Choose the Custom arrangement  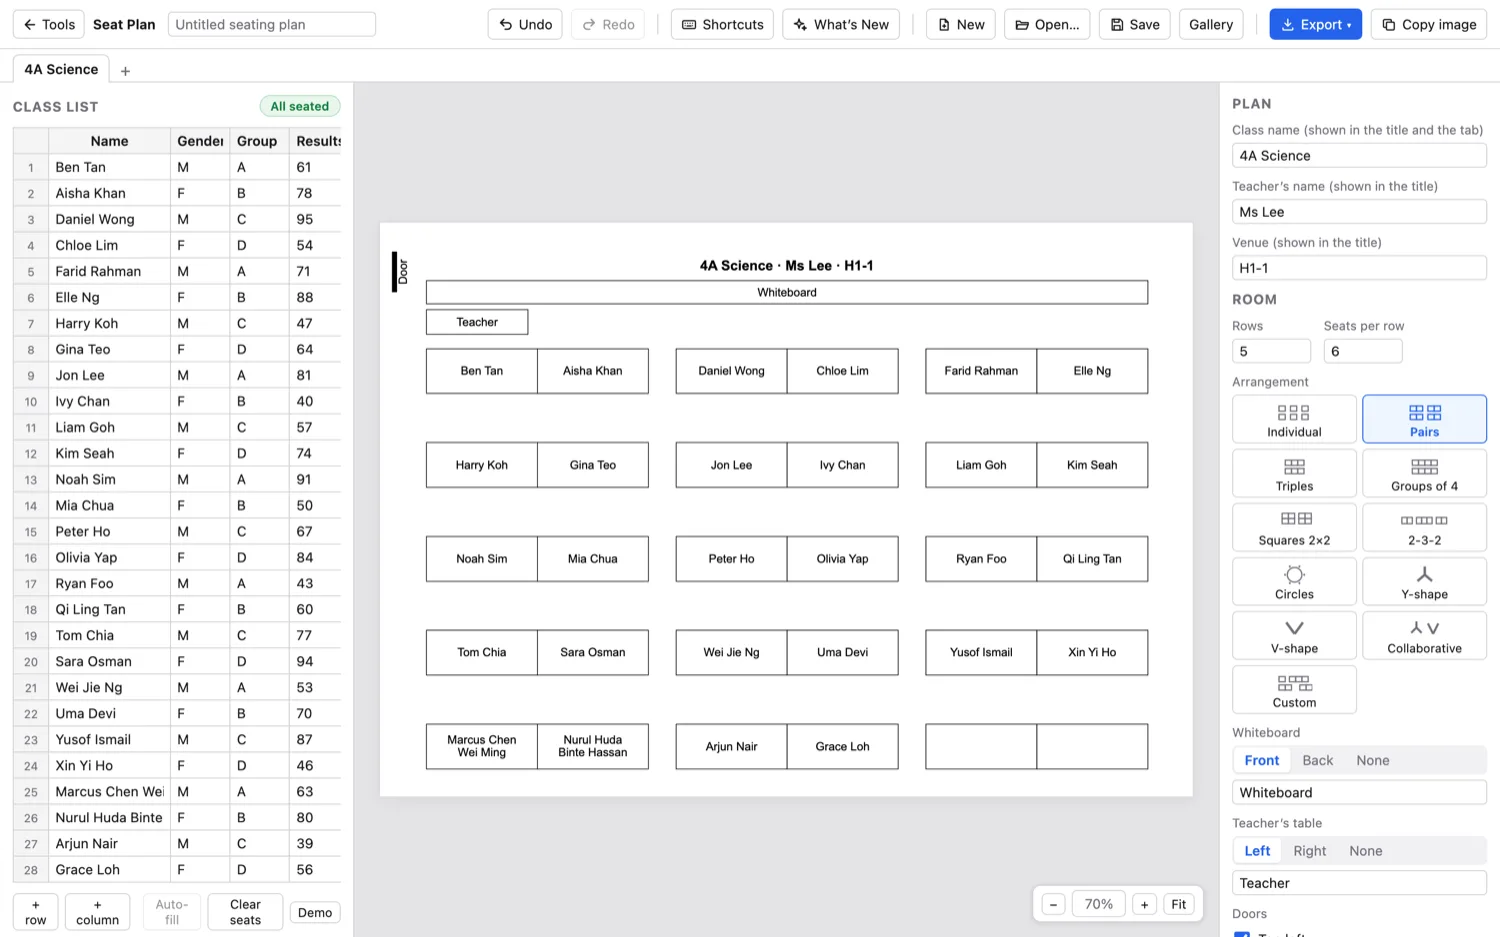point(1294,689)
